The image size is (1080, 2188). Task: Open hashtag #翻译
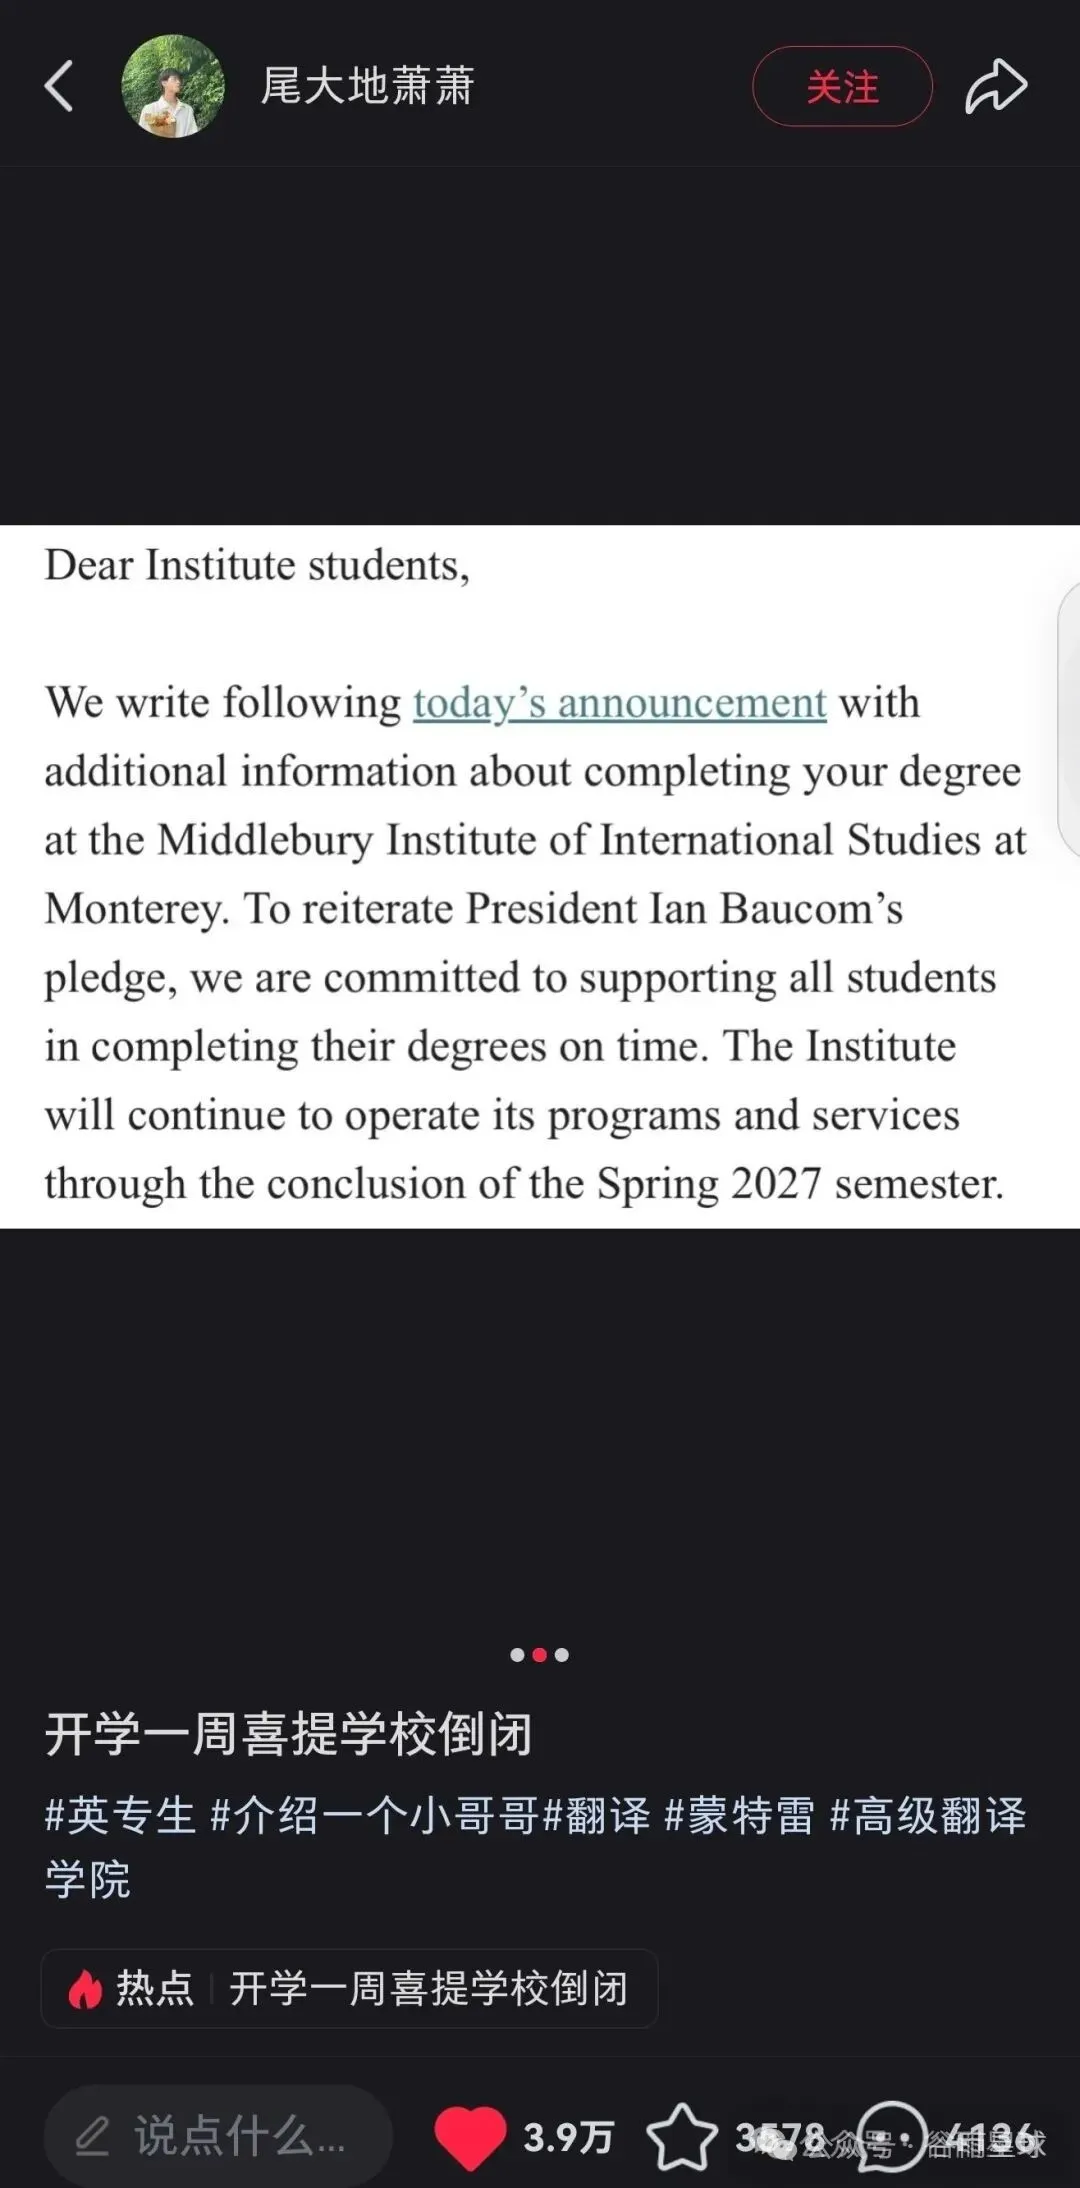pyautogui.click(x=597, y=1815)
